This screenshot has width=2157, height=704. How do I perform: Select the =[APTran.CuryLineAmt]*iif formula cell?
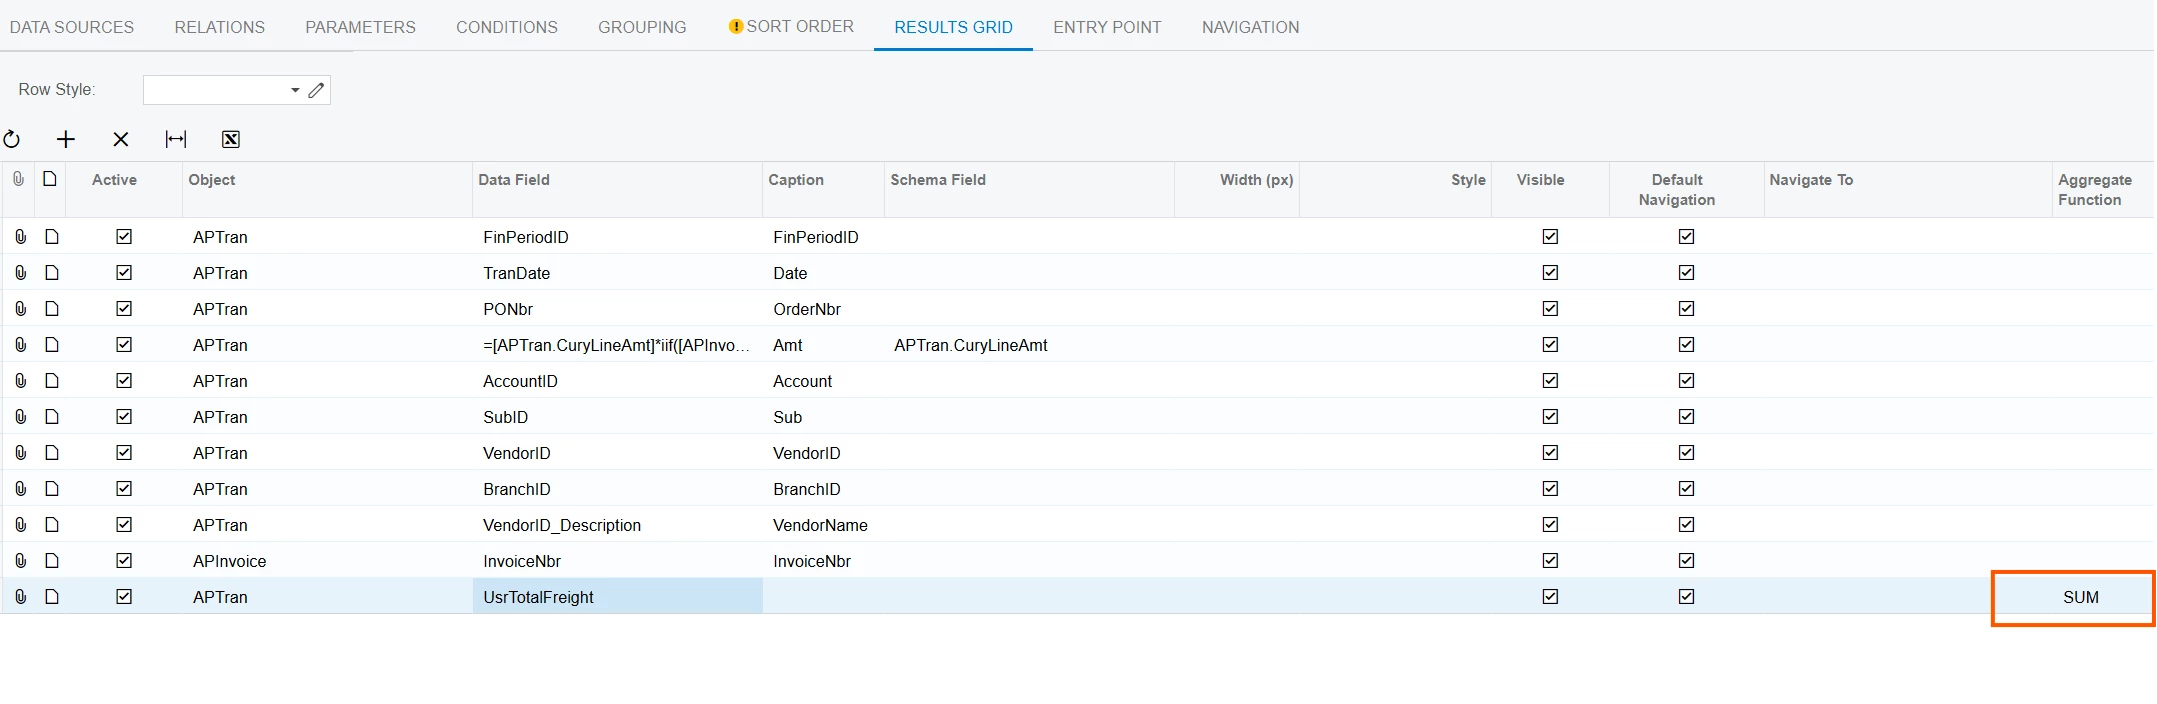pos(618,345)
